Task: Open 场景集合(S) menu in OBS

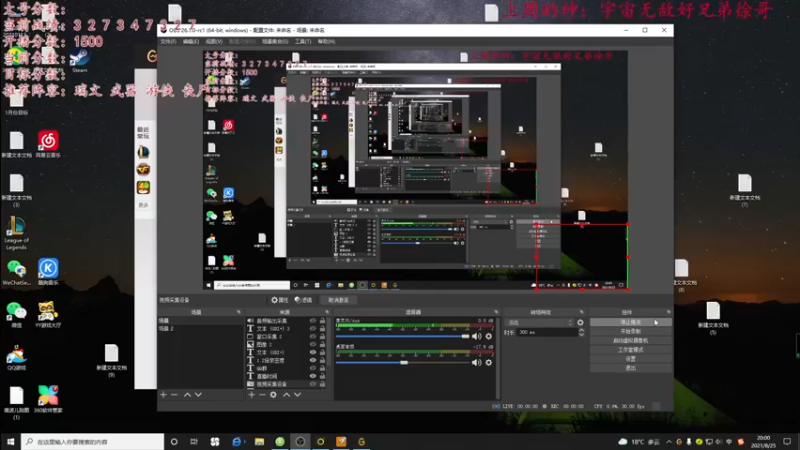Action: tap(274, 41)
